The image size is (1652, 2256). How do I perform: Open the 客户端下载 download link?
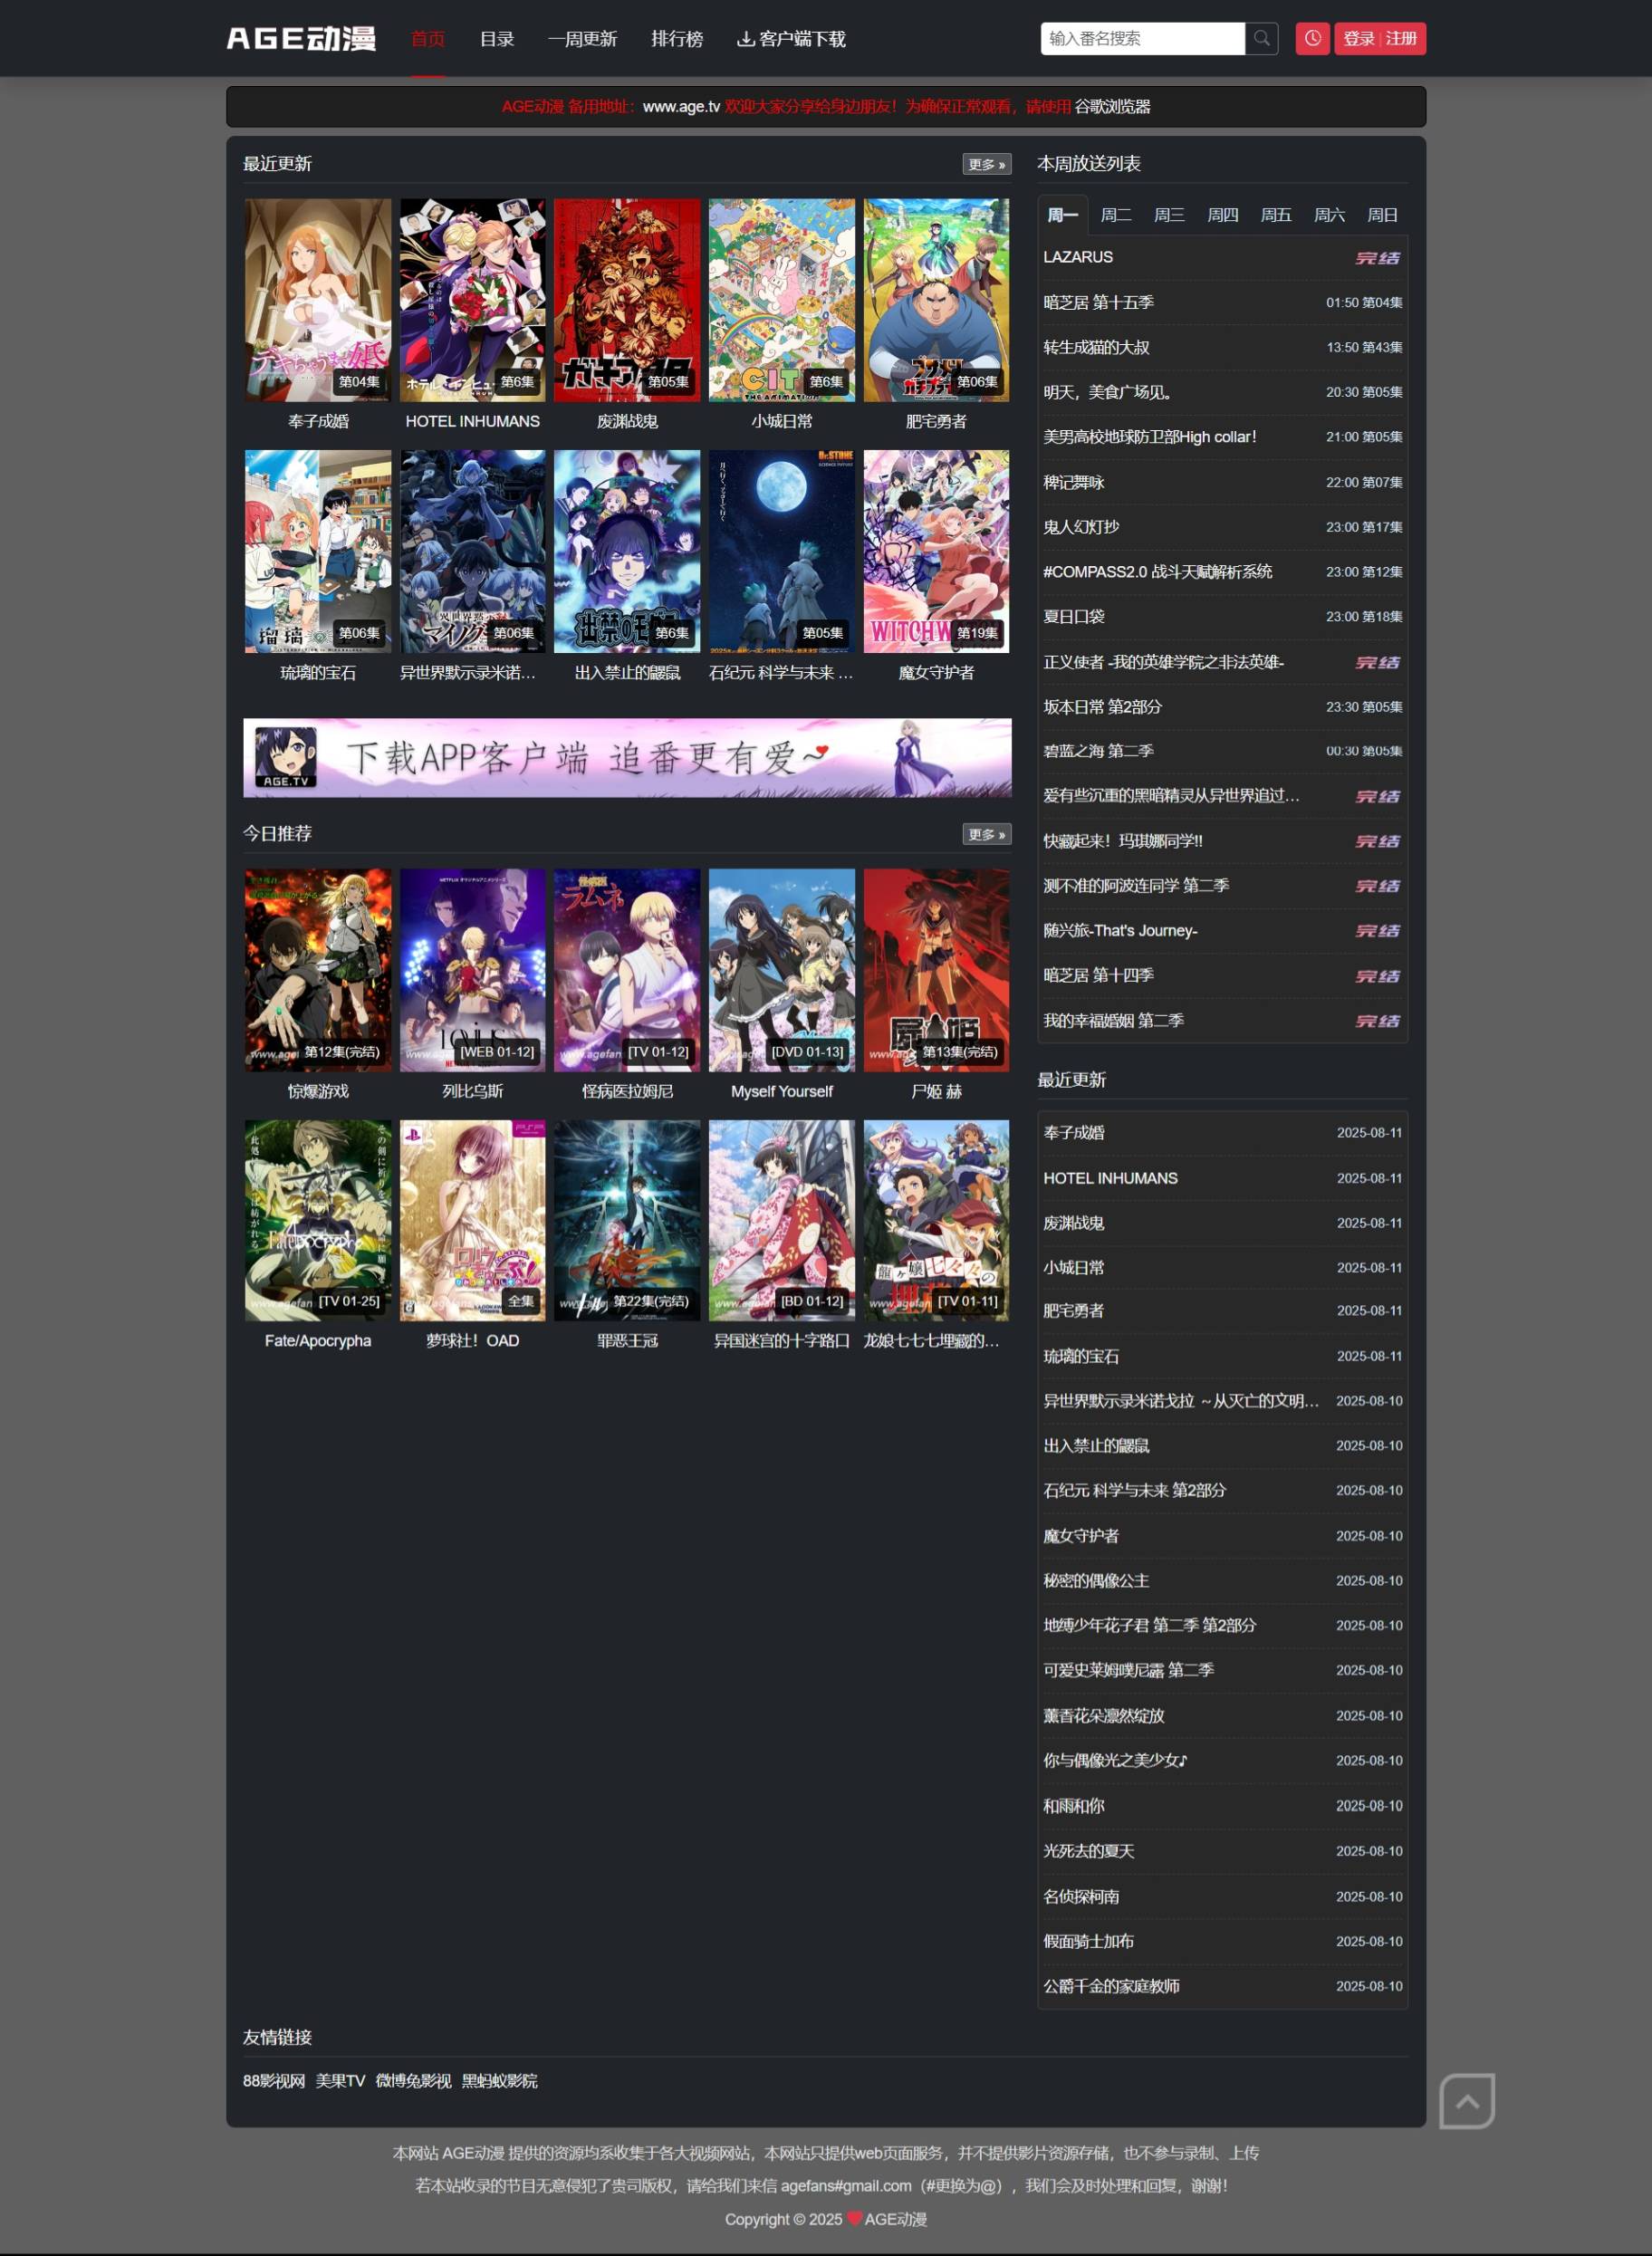(791, 39)
